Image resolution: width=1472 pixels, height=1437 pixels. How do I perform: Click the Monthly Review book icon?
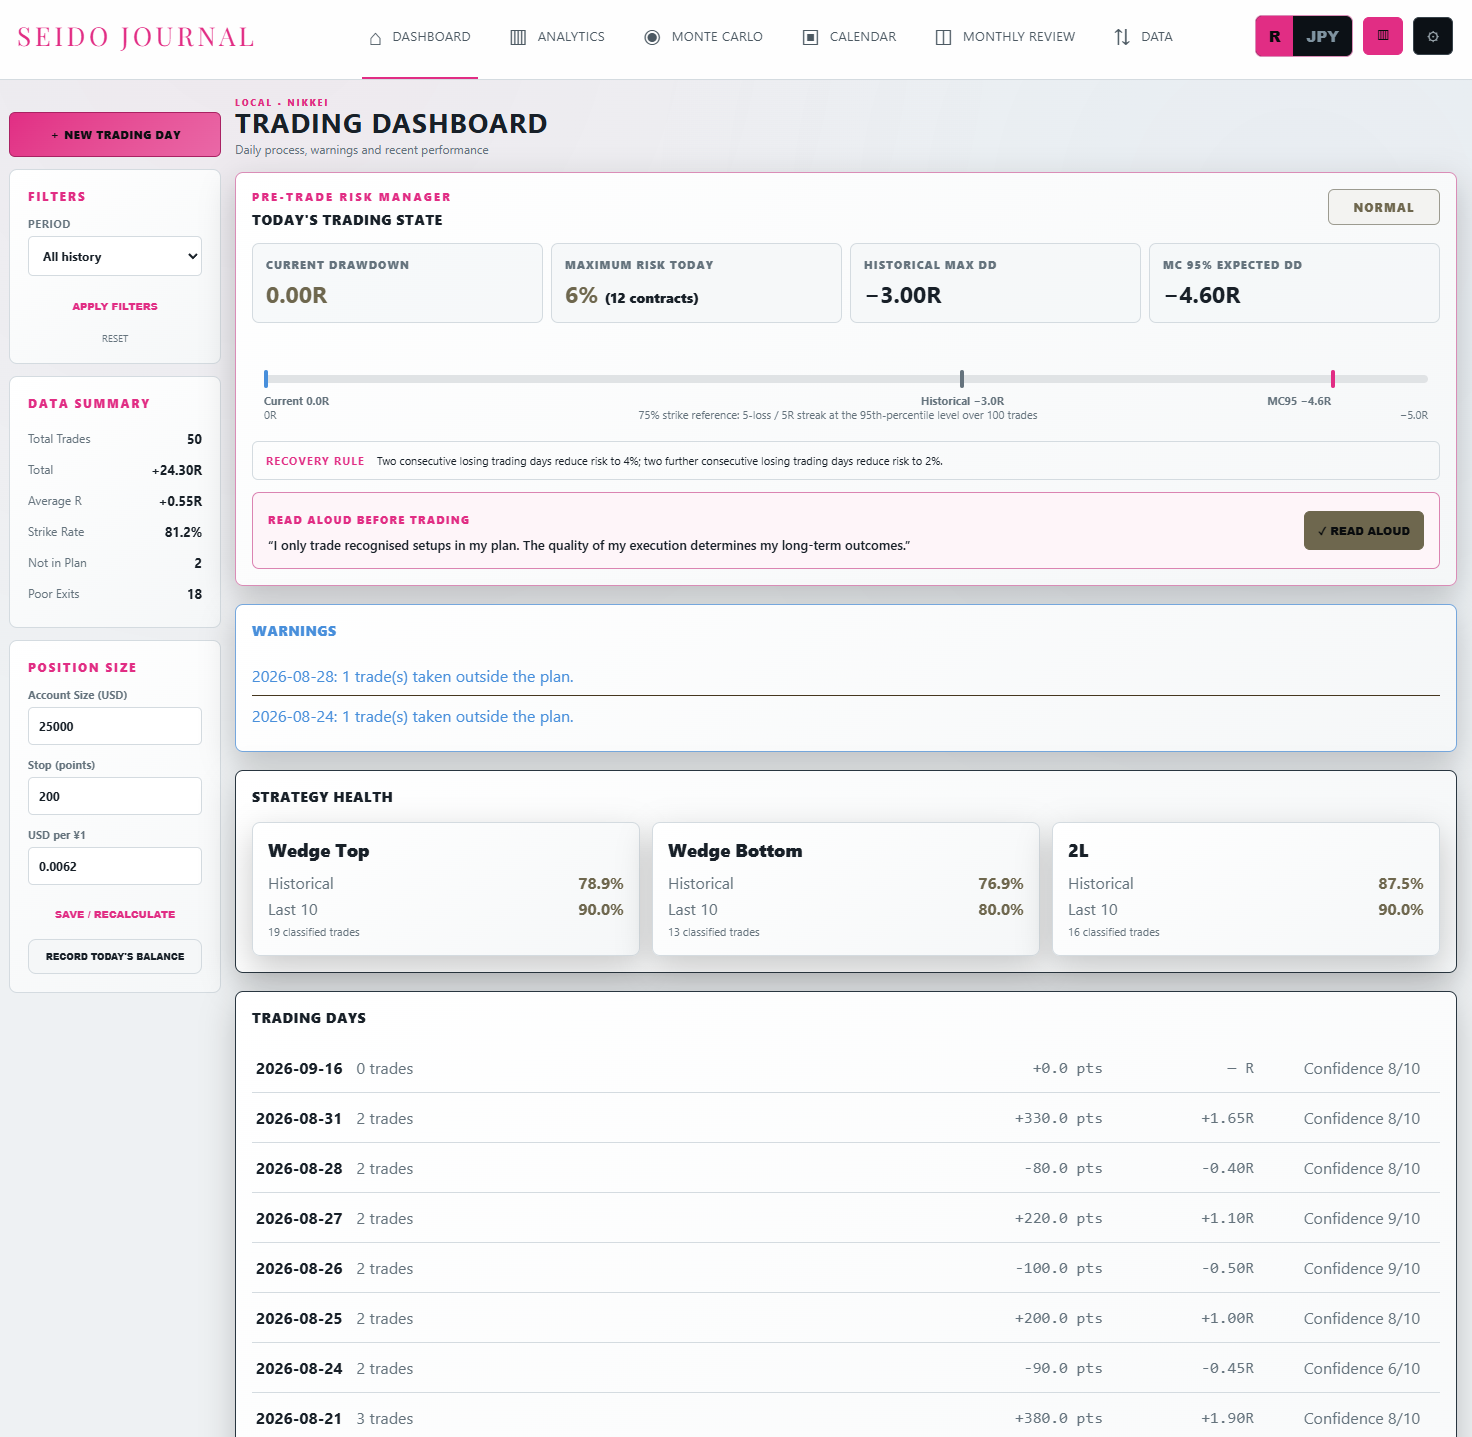click(943, 38)
